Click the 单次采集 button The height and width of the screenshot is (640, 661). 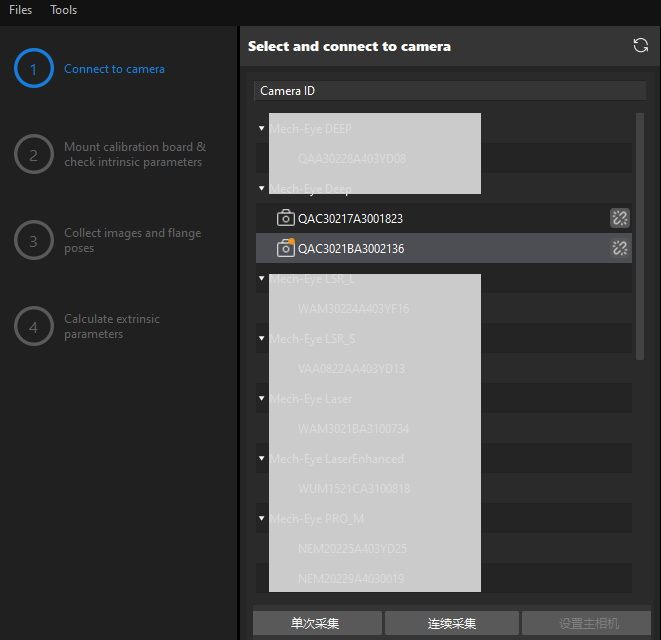(x=317, y=623)
